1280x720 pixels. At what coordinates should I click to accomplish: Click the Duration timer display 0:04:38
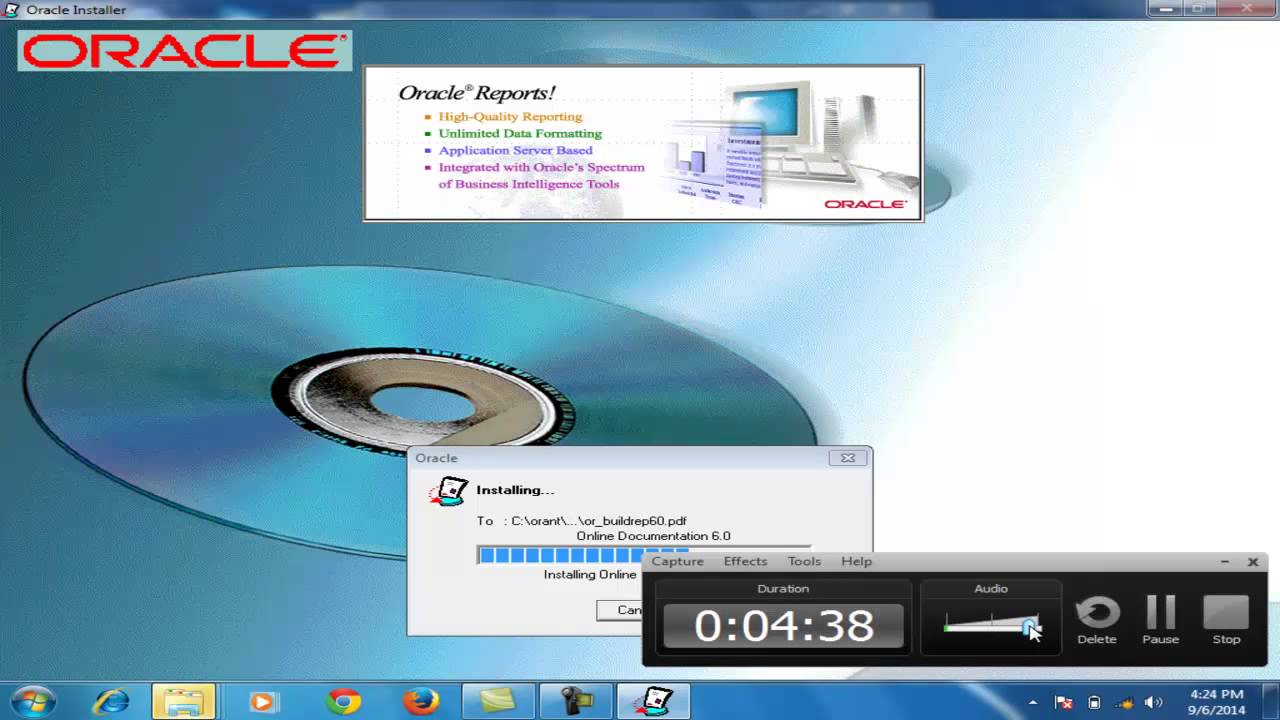783,626
